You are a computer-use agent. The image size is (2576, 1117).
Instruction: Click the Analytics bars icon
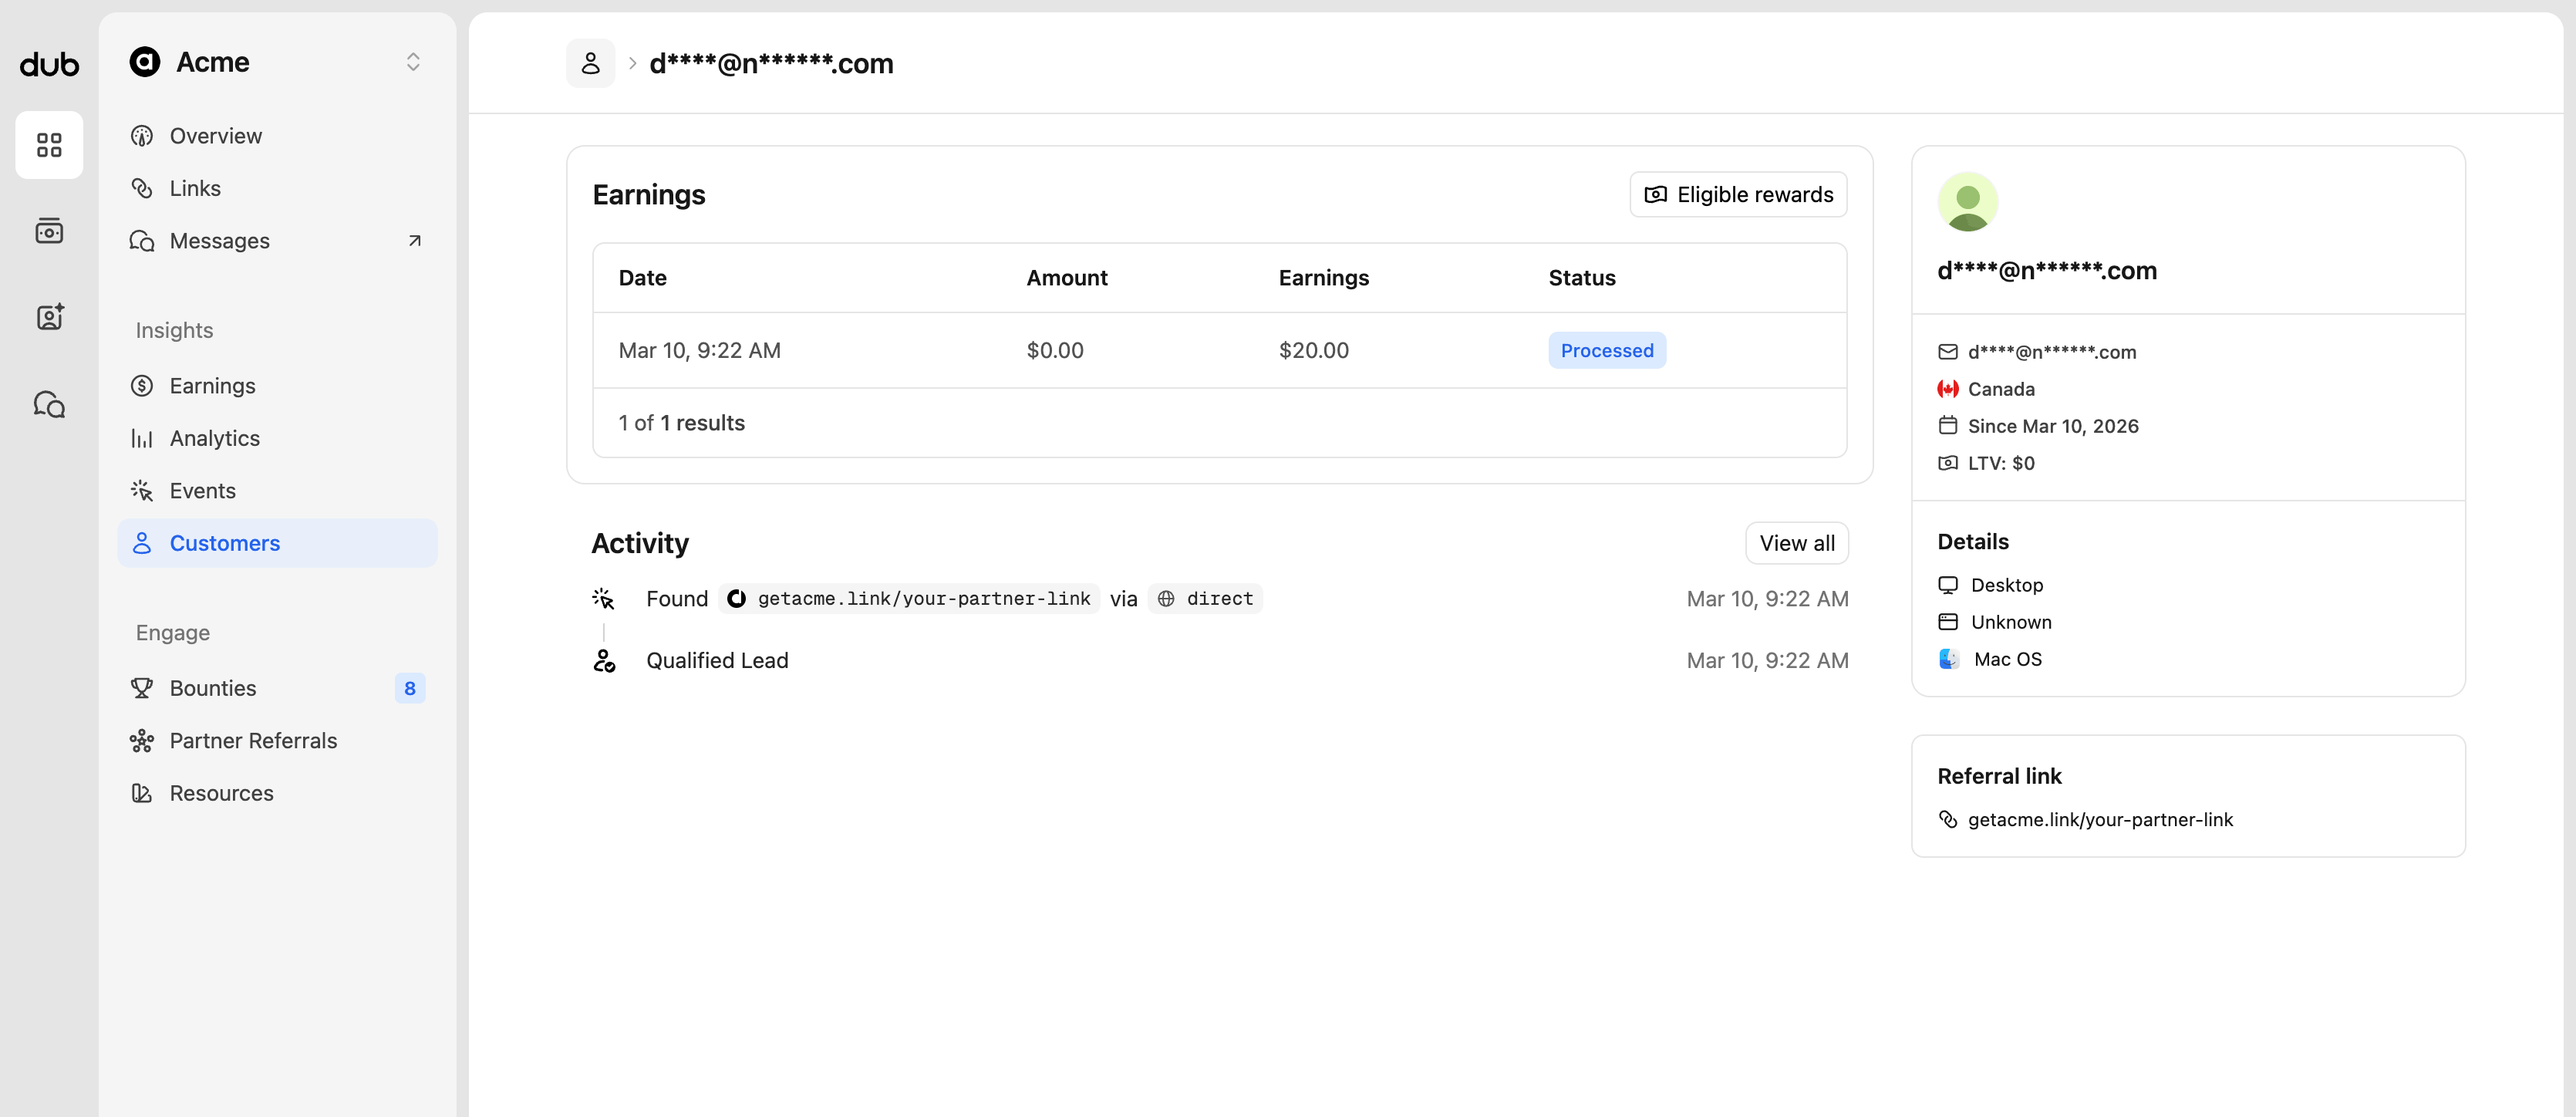pyautogui.click(x=142, y=438)
